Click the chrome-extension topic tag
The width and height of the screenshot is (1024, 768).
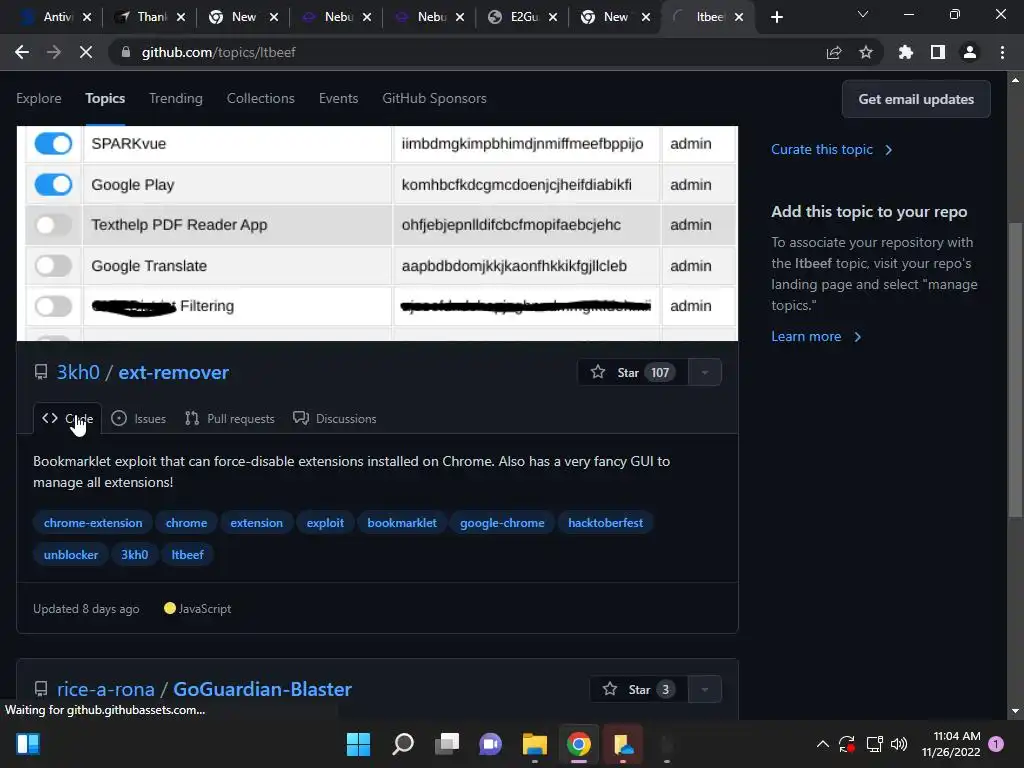pyautogui.click(x=93, y=522)
